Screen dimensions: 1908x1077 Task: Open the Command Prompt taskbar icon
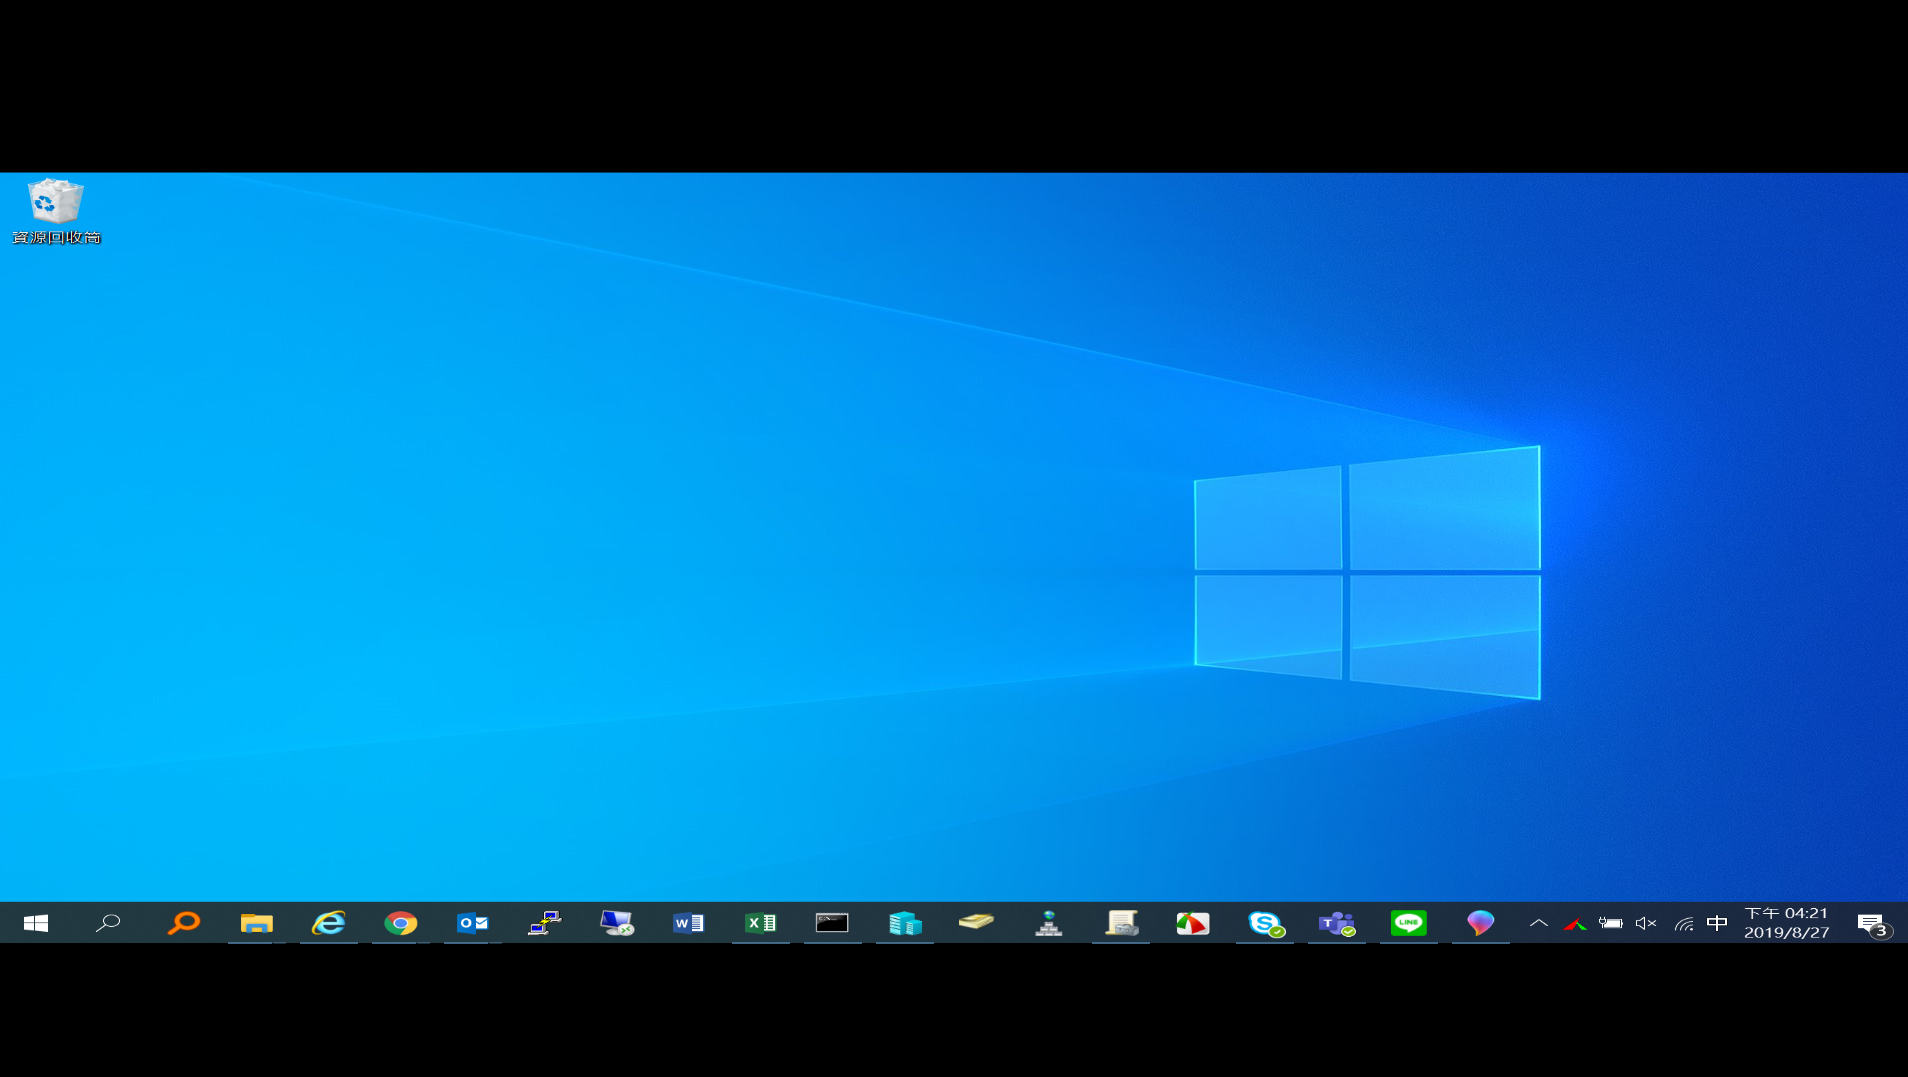(832, 923)
